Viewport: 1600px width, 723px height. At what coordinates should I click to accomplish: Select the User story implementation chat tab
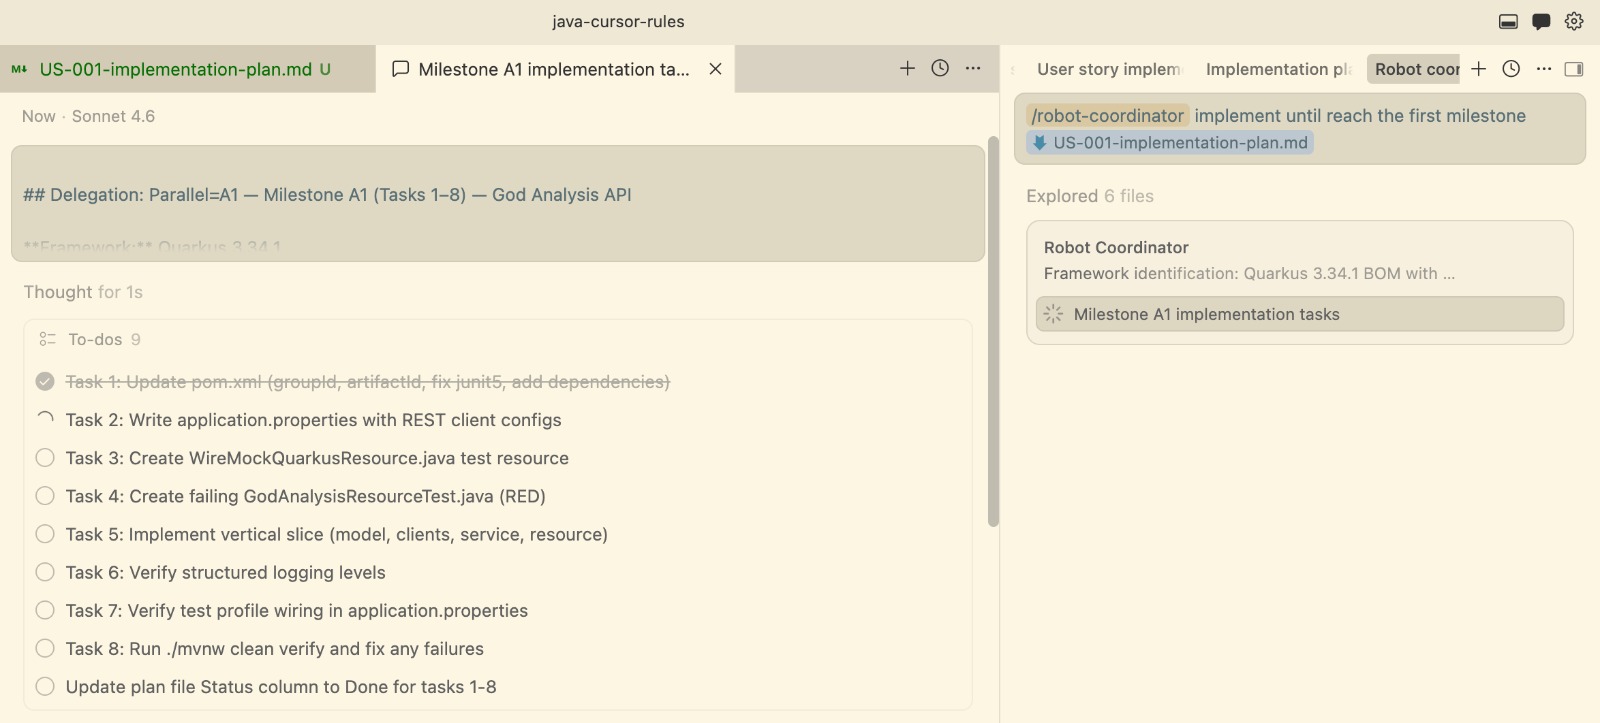[x=1108, y=69]
